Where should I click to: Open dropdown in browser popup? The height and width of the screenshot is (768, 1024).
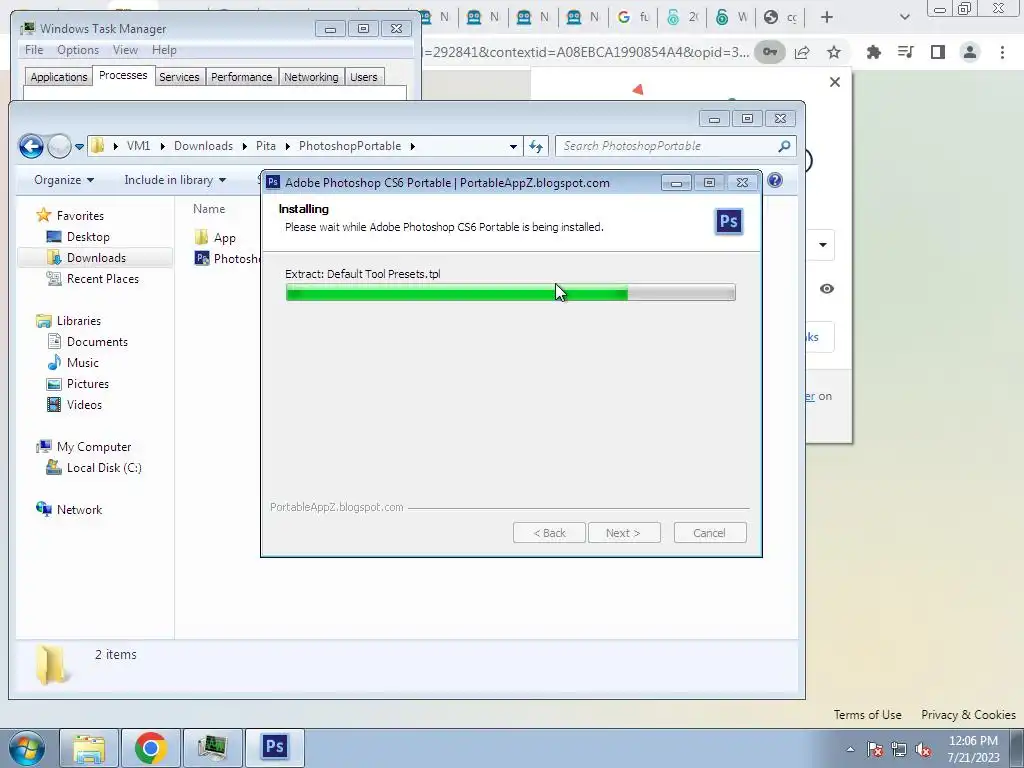[x=822, y=245]
